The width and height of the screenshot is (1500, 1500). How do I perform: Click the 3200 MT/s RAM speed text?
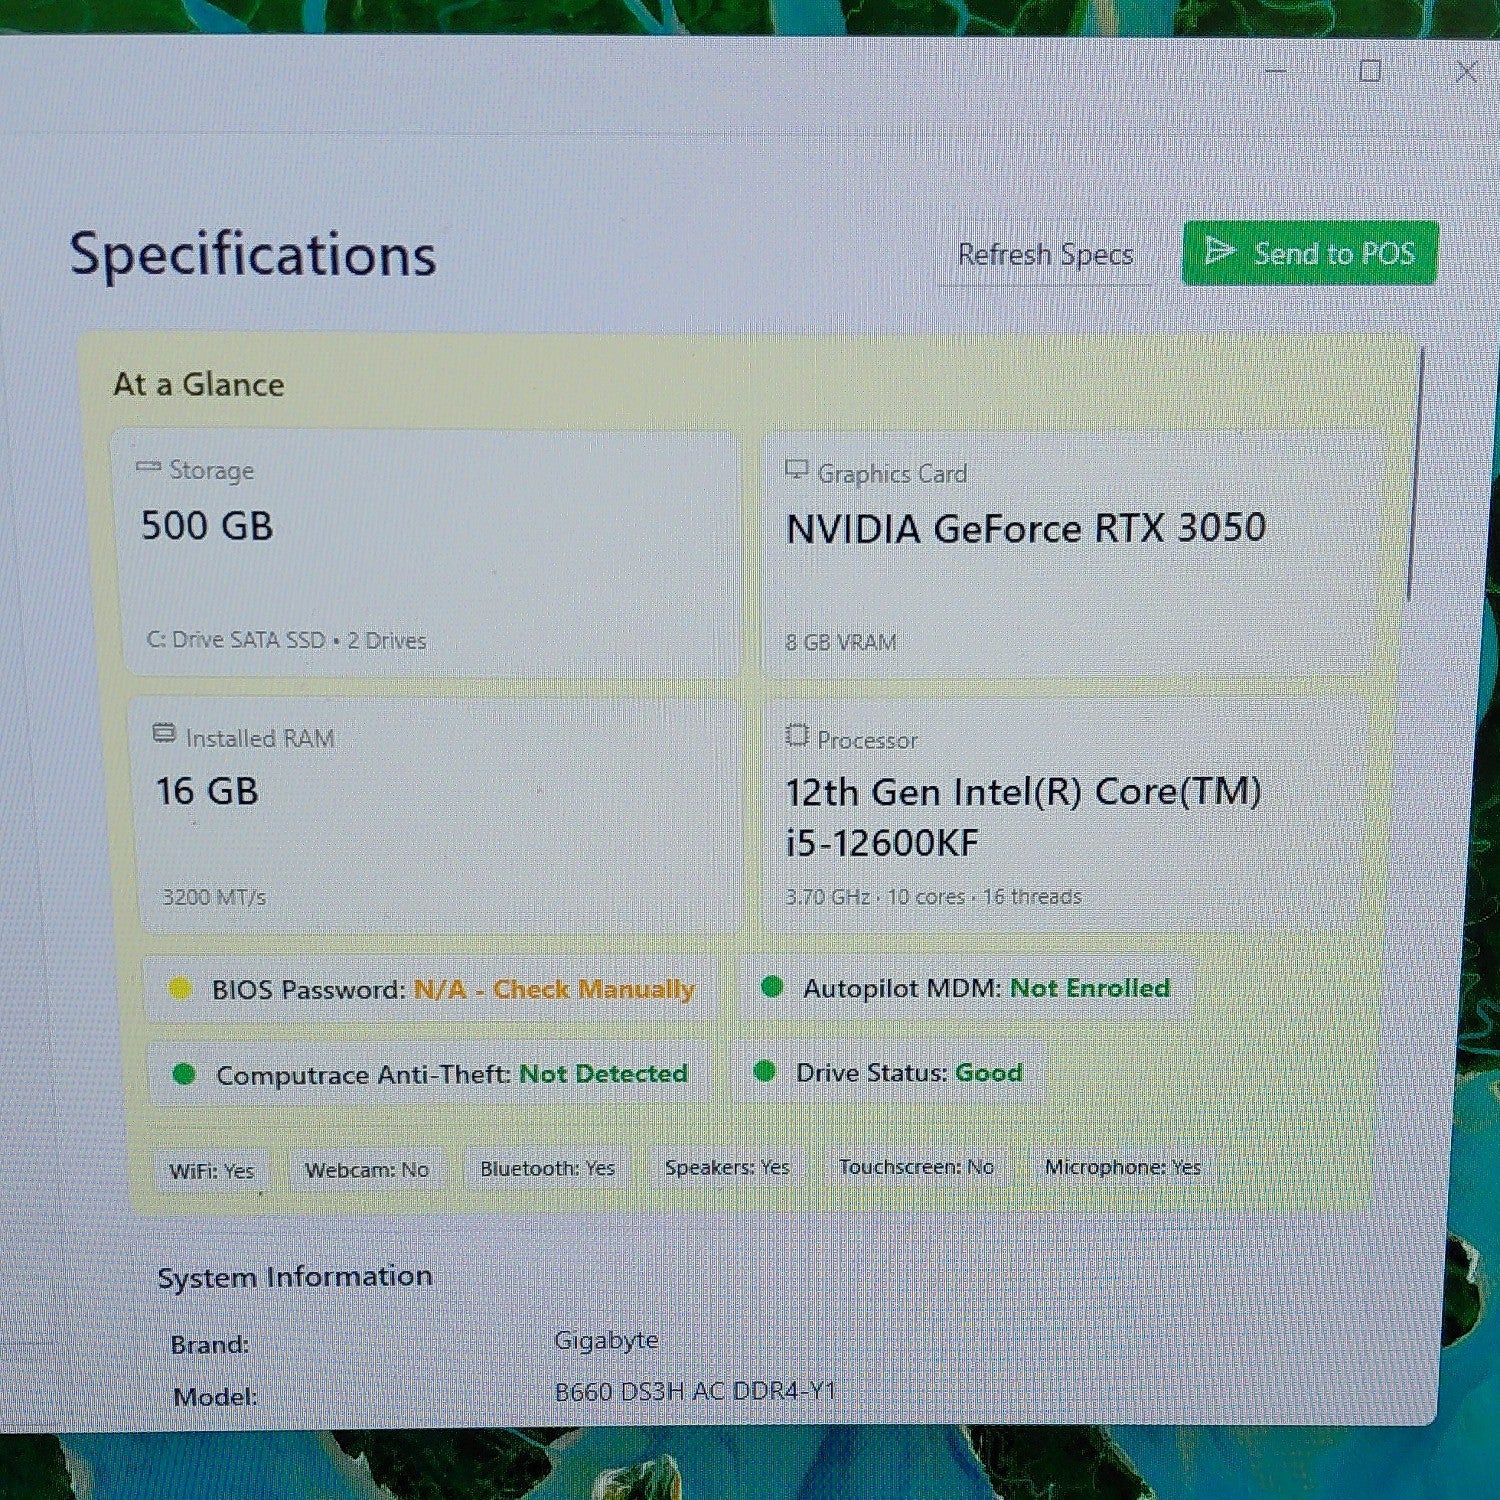214,897
